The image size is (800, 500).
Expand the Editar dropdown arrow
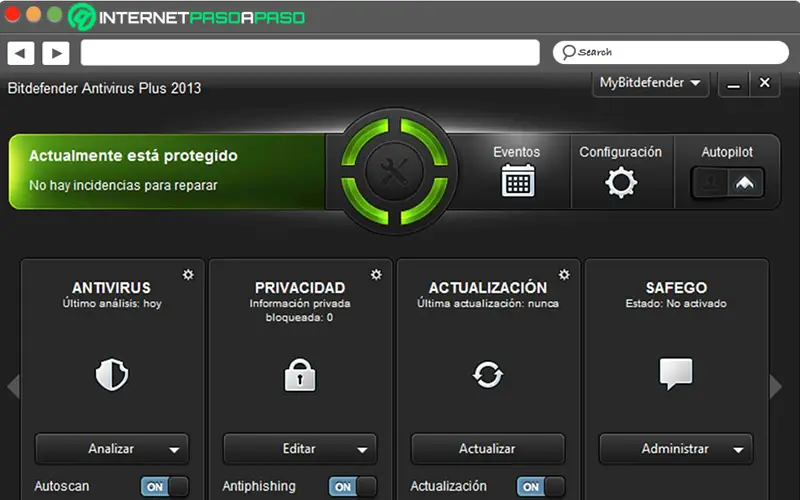point(362,450)
